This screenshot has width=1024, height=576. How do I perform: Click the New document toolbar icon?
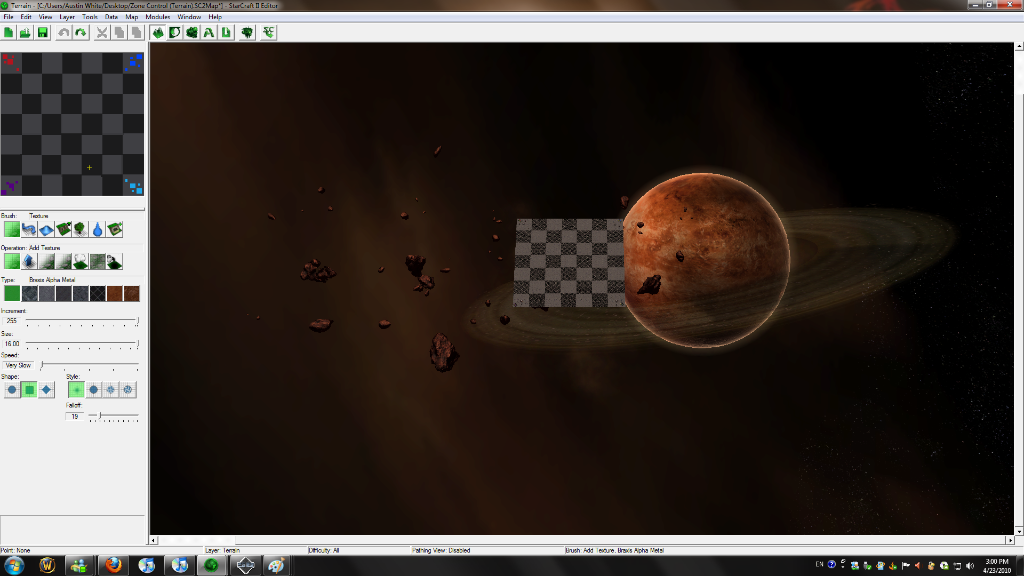(x=8, y=33)
